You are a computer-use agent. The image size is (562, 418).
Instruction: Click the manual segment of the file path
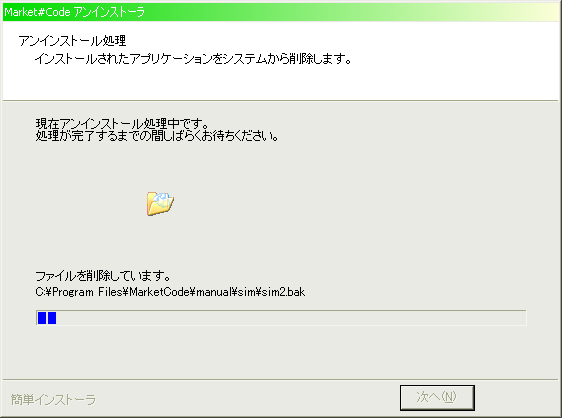(214, 292)
